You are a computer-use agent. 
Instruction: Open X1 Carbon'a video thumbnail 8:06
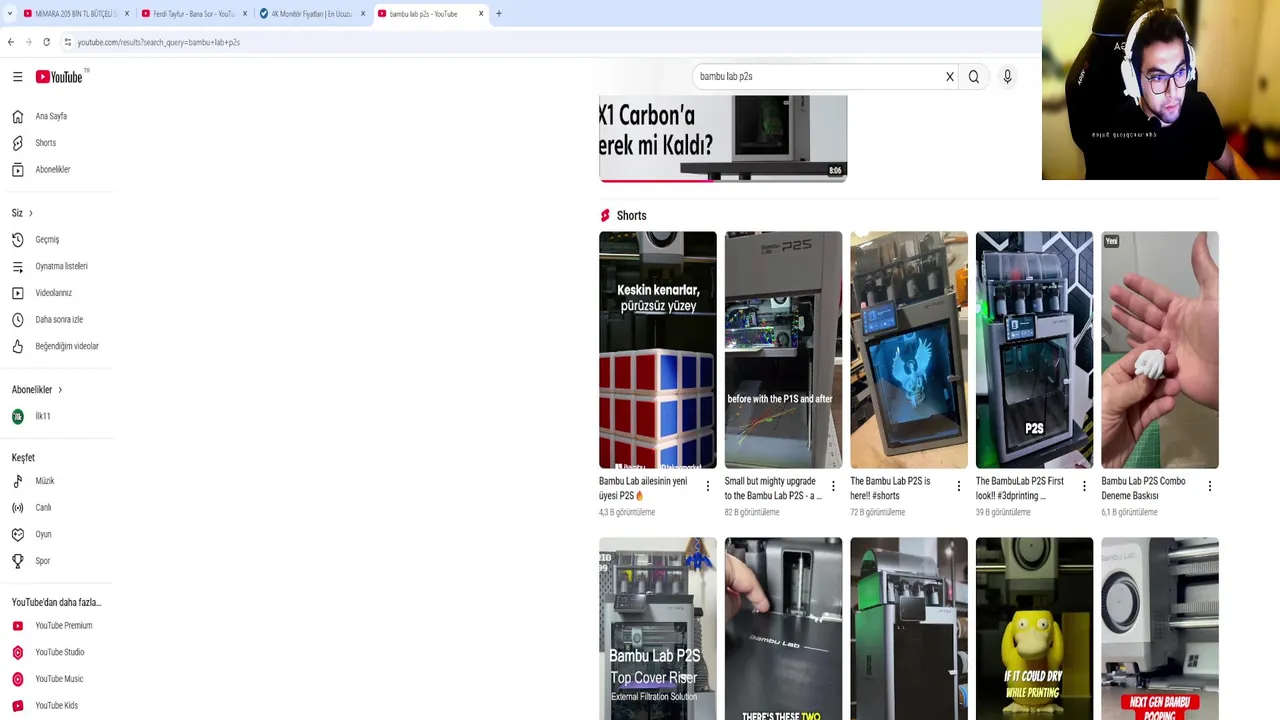point(723,138)
